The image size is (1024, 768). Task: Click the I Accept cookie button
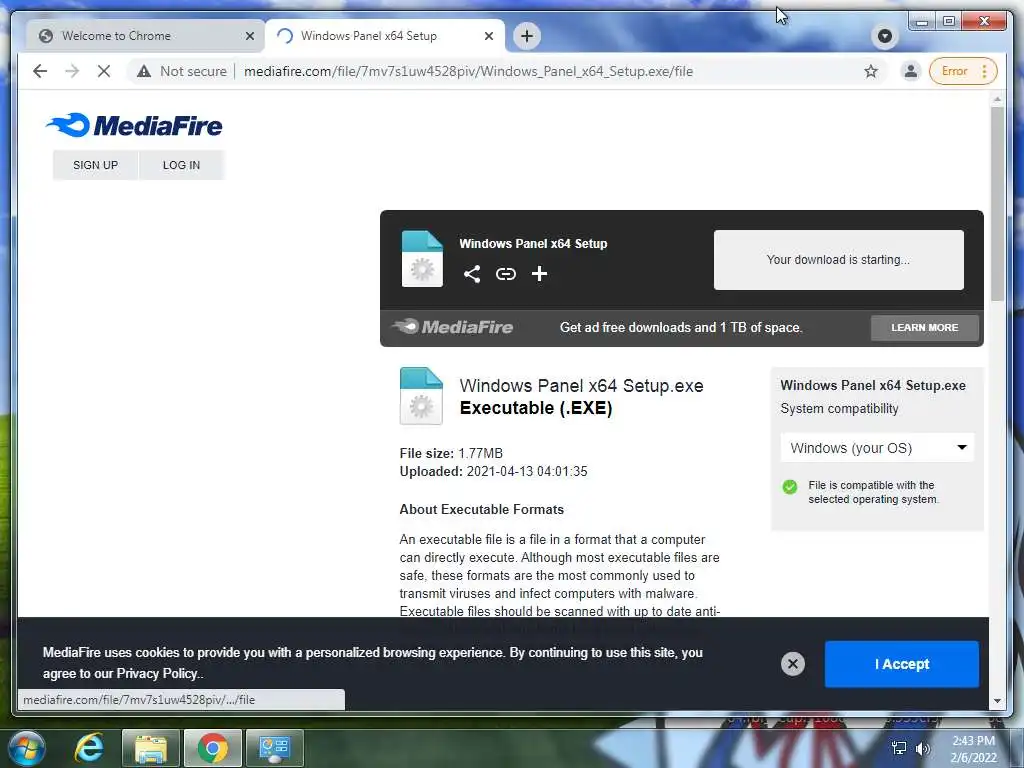coord(902,664)
